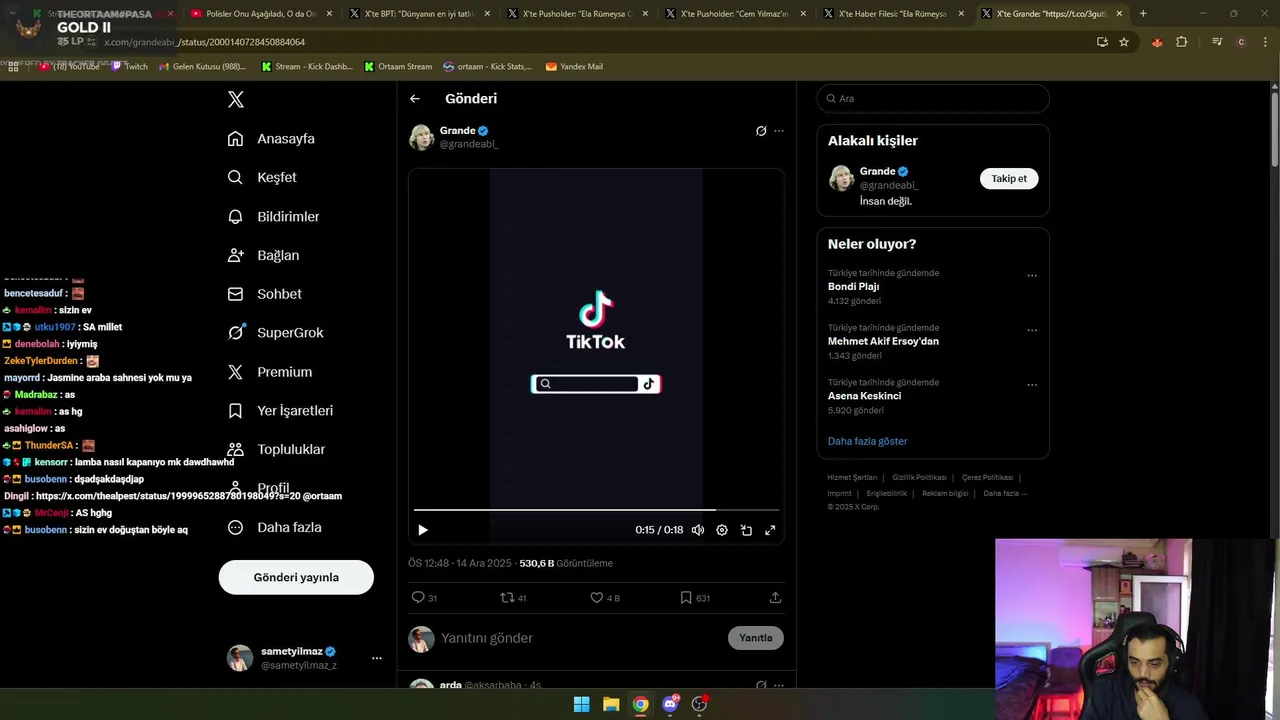Screen dimensions: 1280x720
Task: Open SuperGrok in the sidebar
Action: [x=275, y=333]
